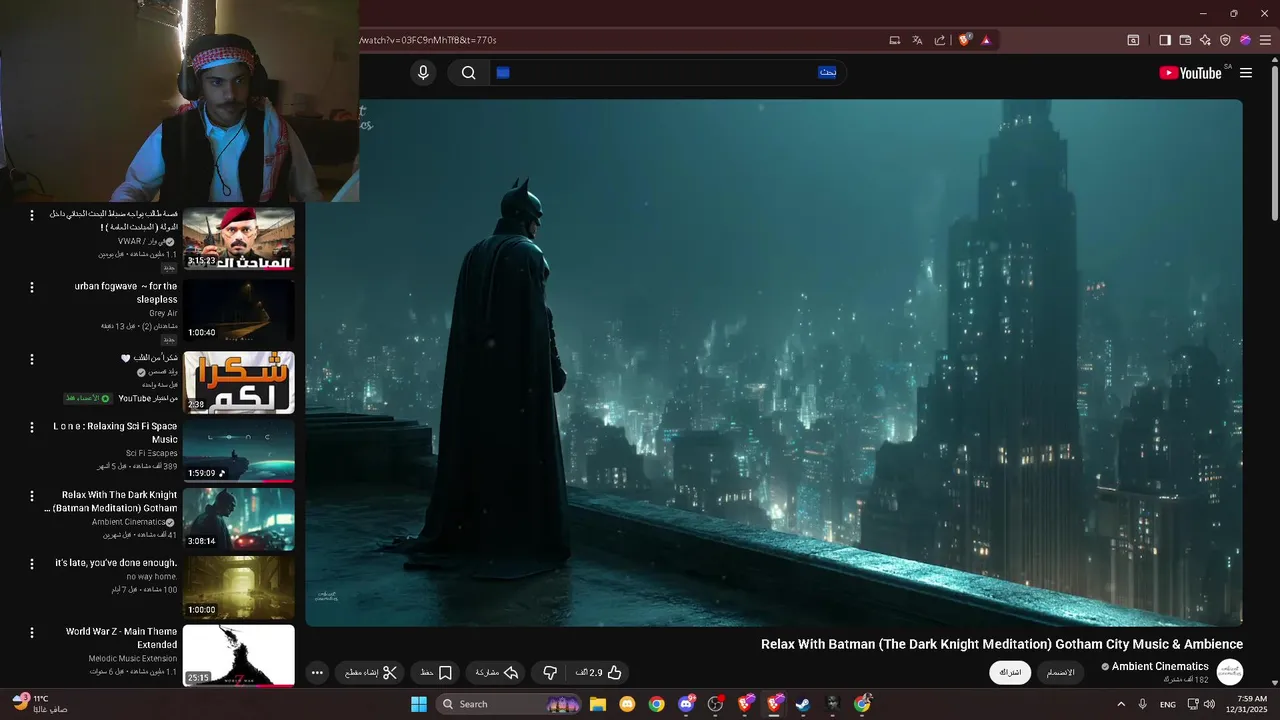
Task: Play the L o n e Sci Fi thumbnail
Action: pyautogui.click(x=239, y=451)
